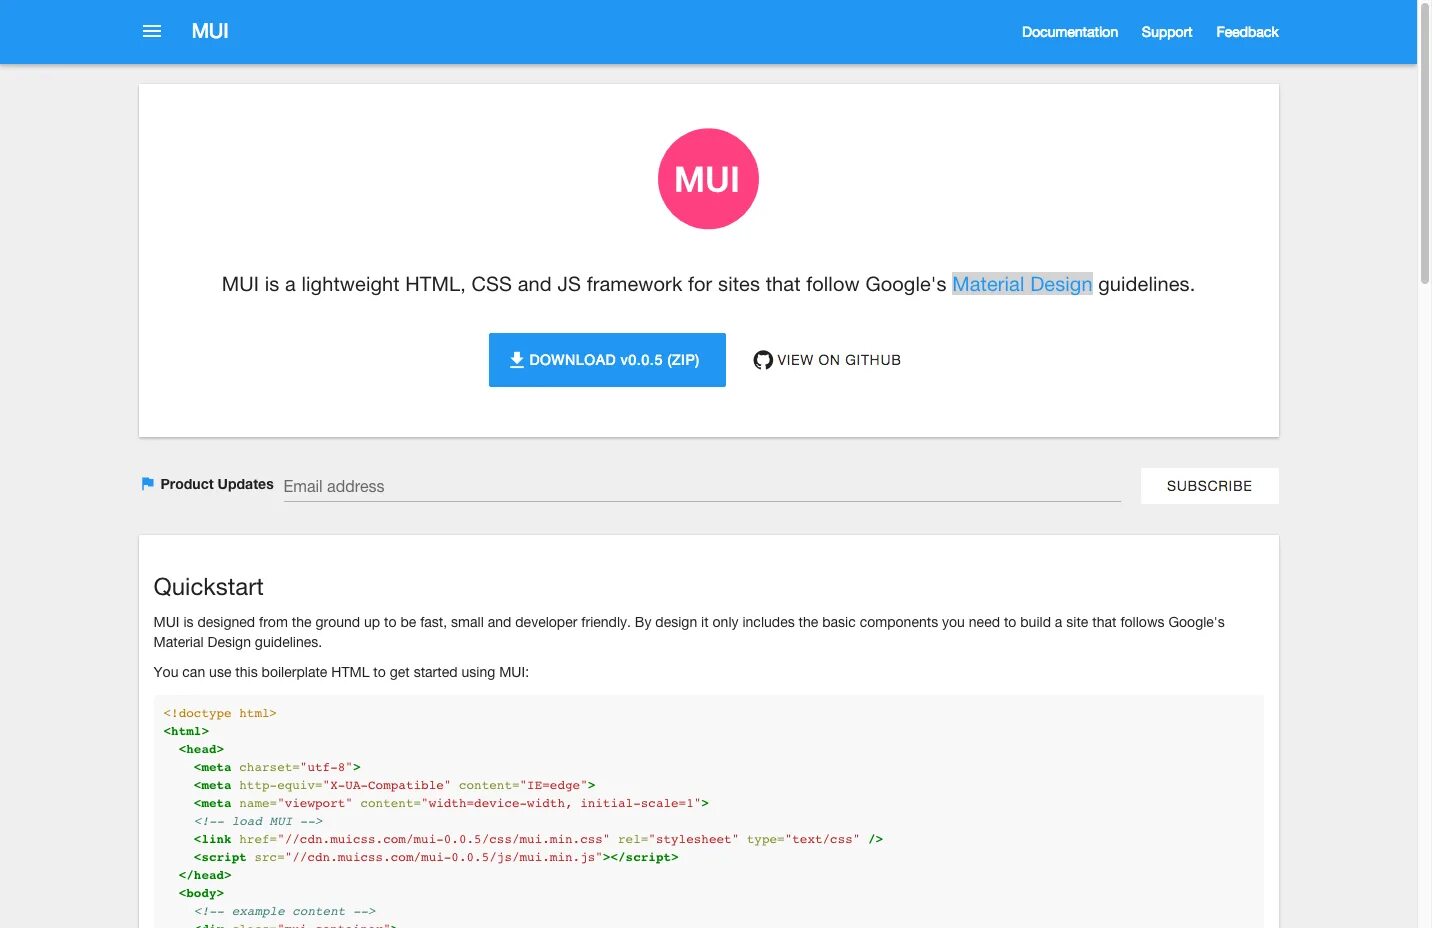Click the viewport meta code line
This screenshot has width=1432, height=928.
coord(451,803)
